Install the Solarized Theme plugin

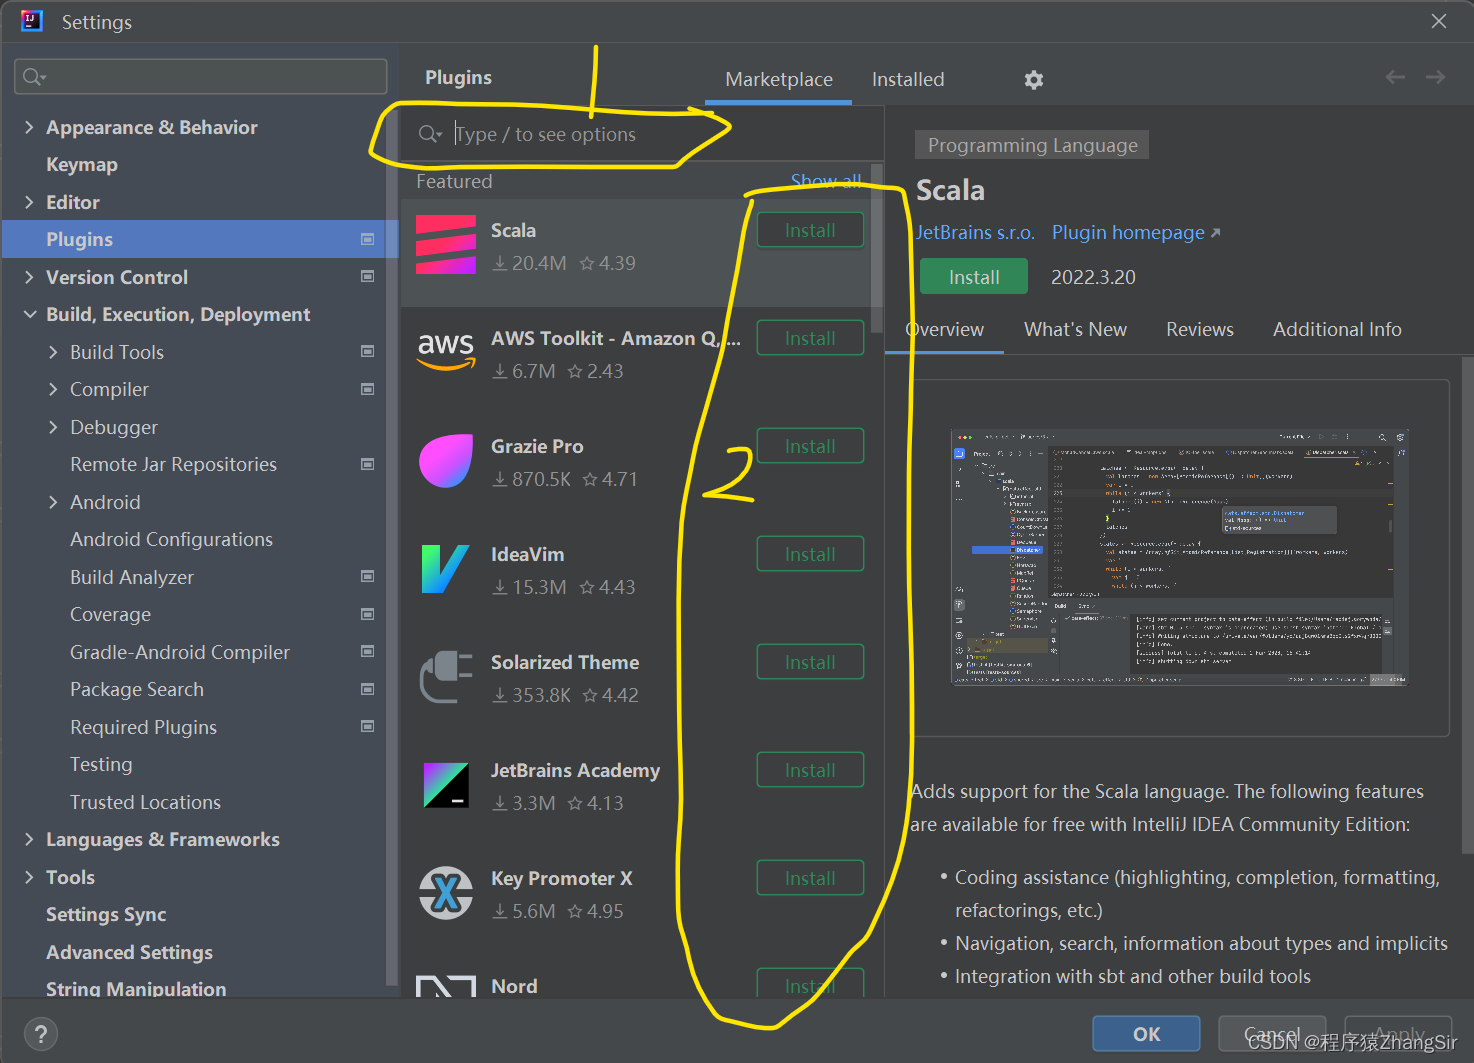(810, 662)
